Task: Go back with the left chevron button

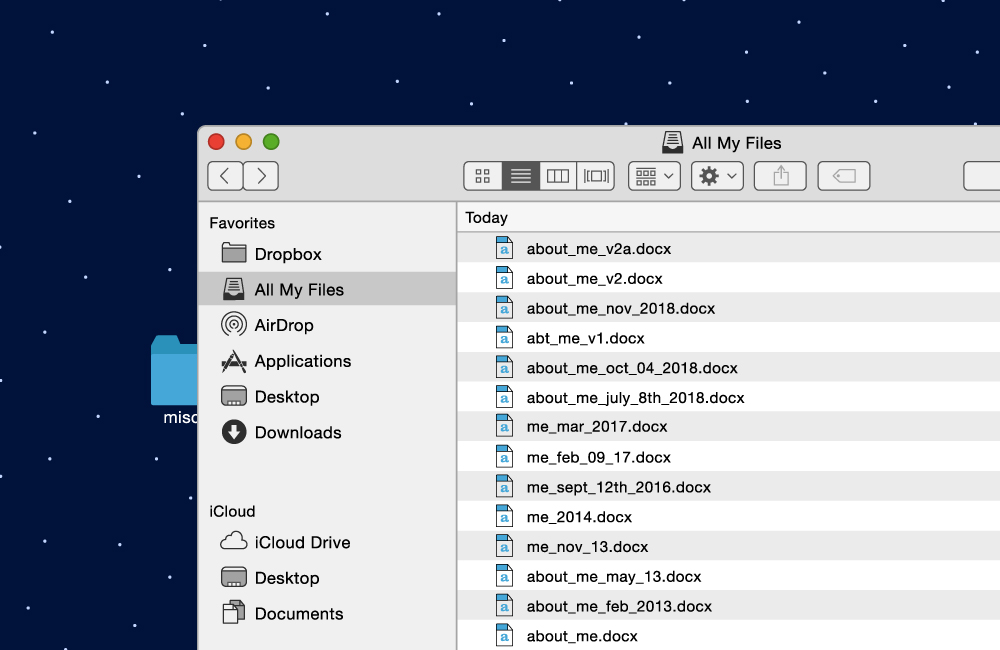Action: (224, 175)
